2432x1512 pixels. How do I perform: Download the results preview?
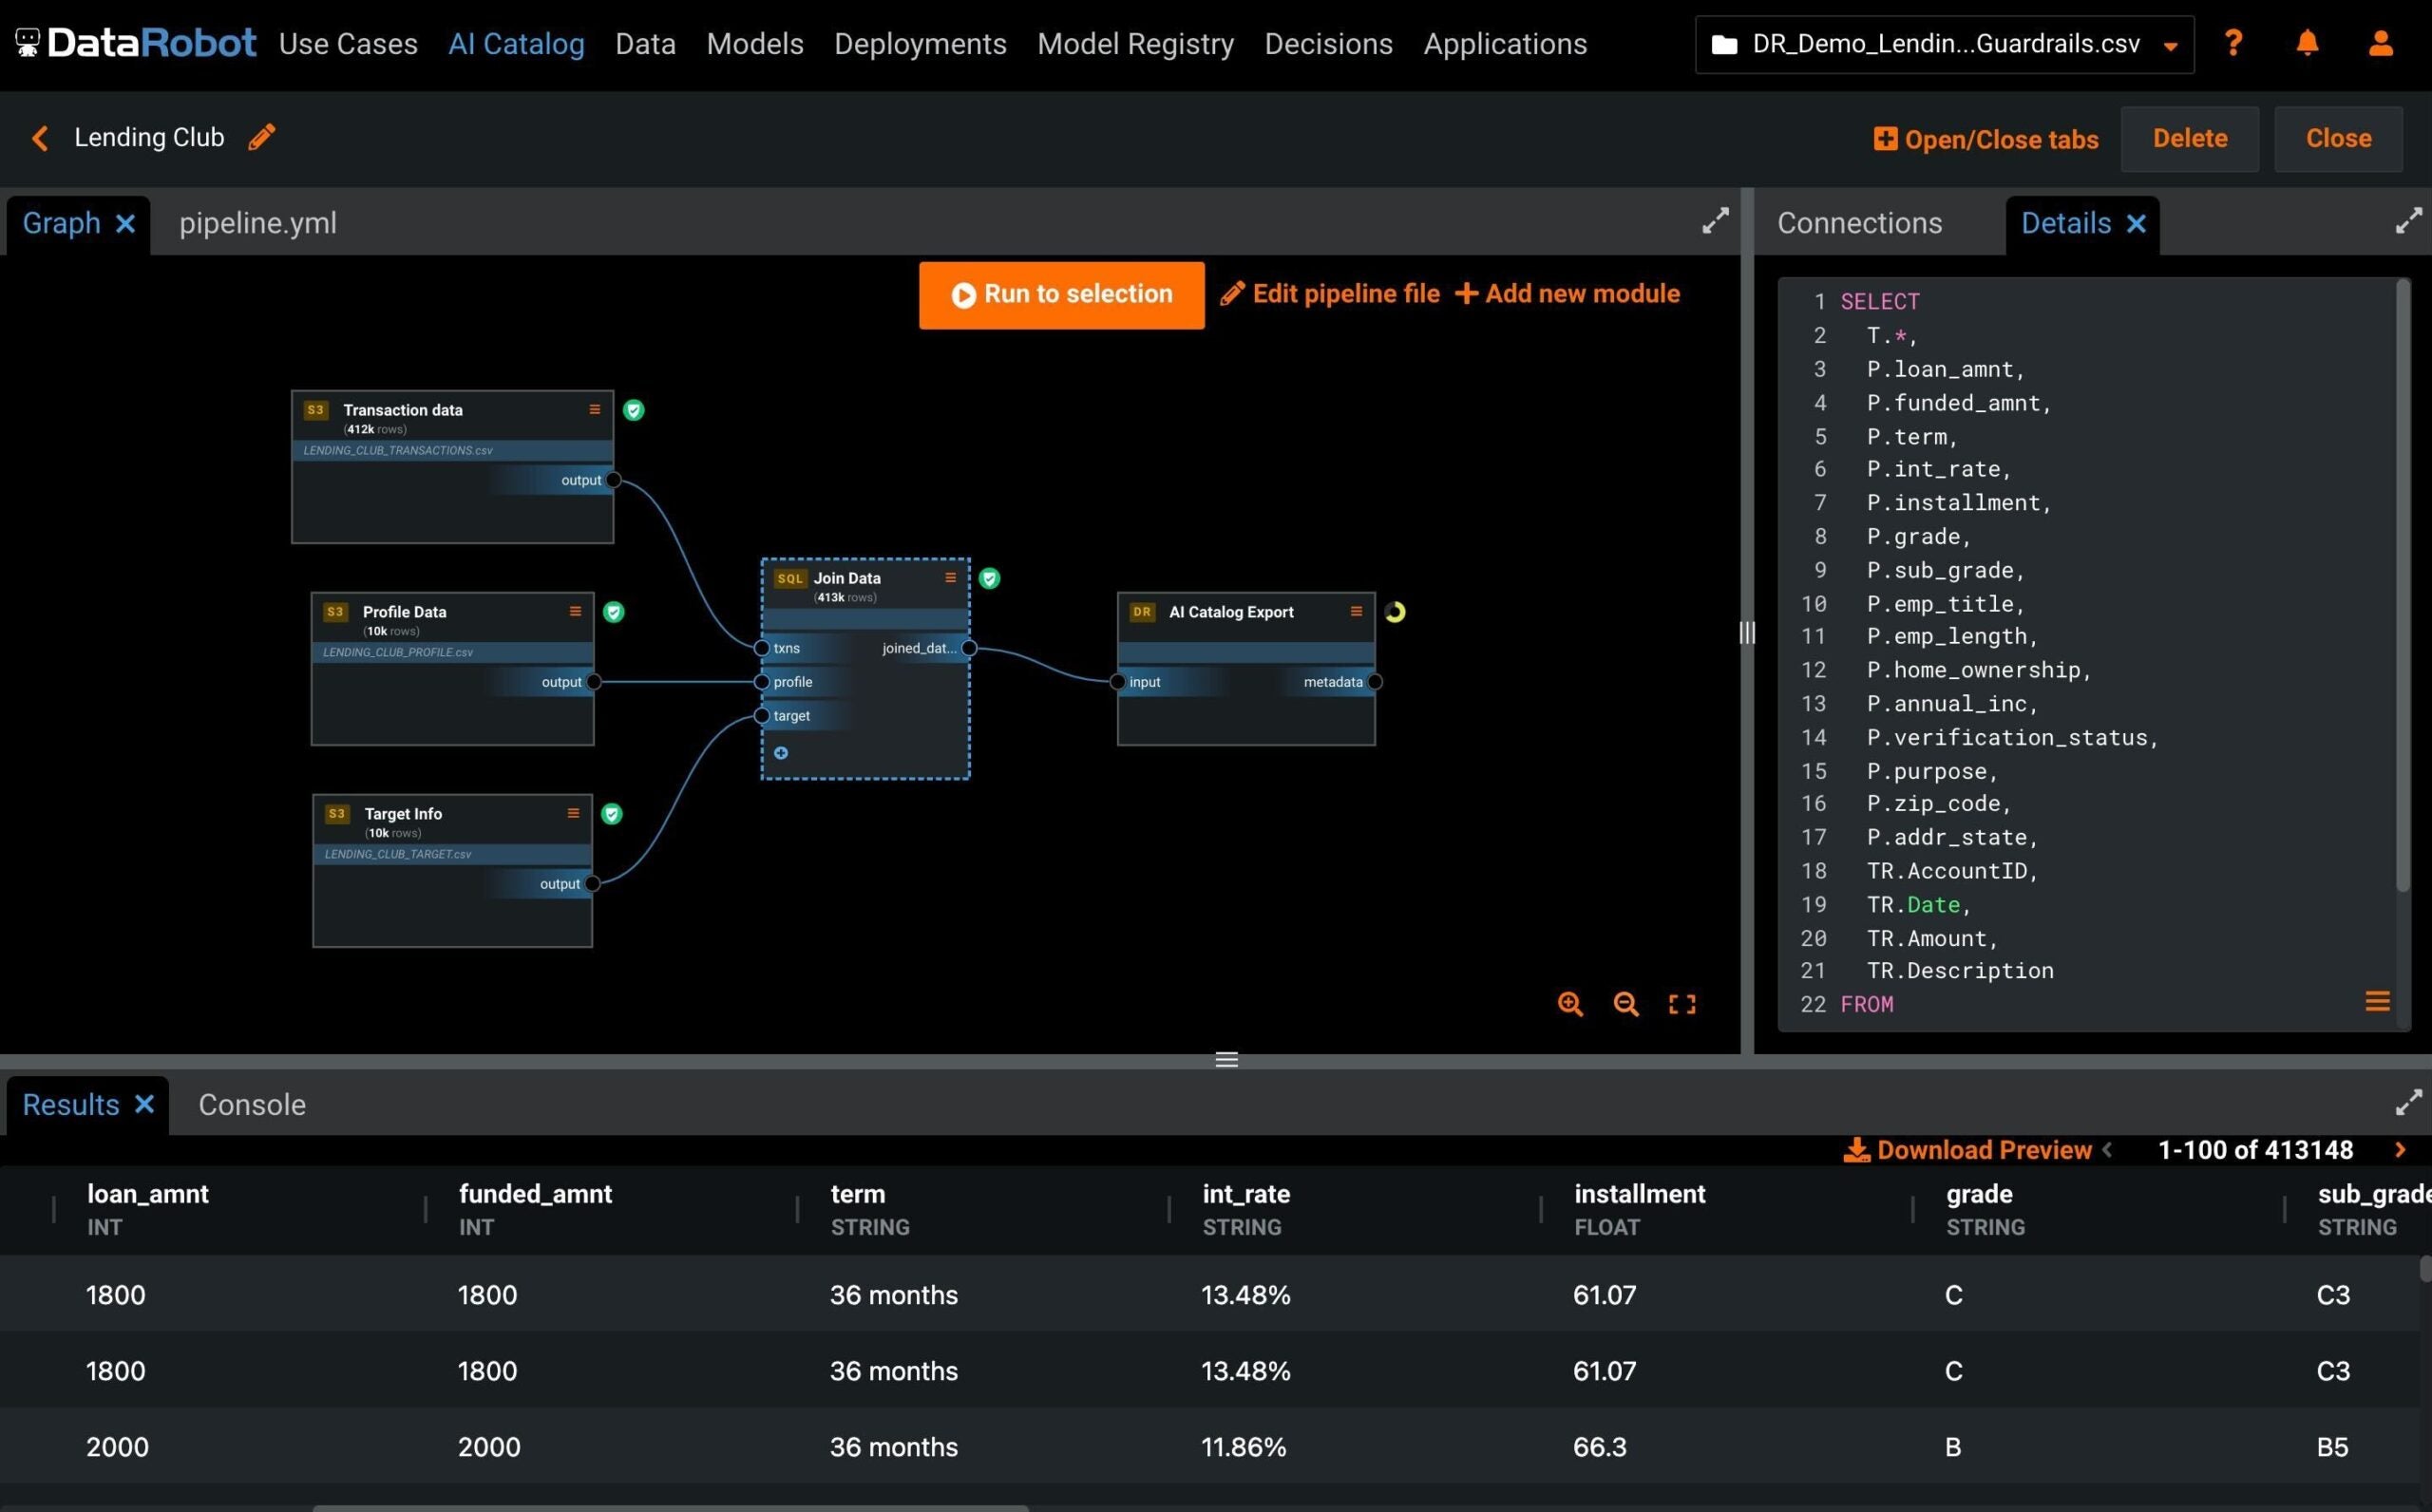click(x=1967, y=1149)
